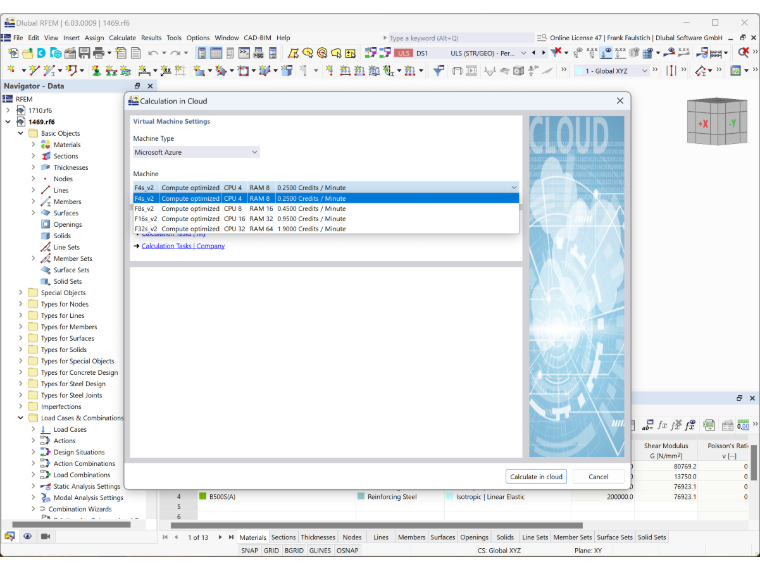Image resolution: width=760 pixels, height=570 pixels.
Task: Open Calculation Tasks | Company link
Action: click(x=183, y=246)
